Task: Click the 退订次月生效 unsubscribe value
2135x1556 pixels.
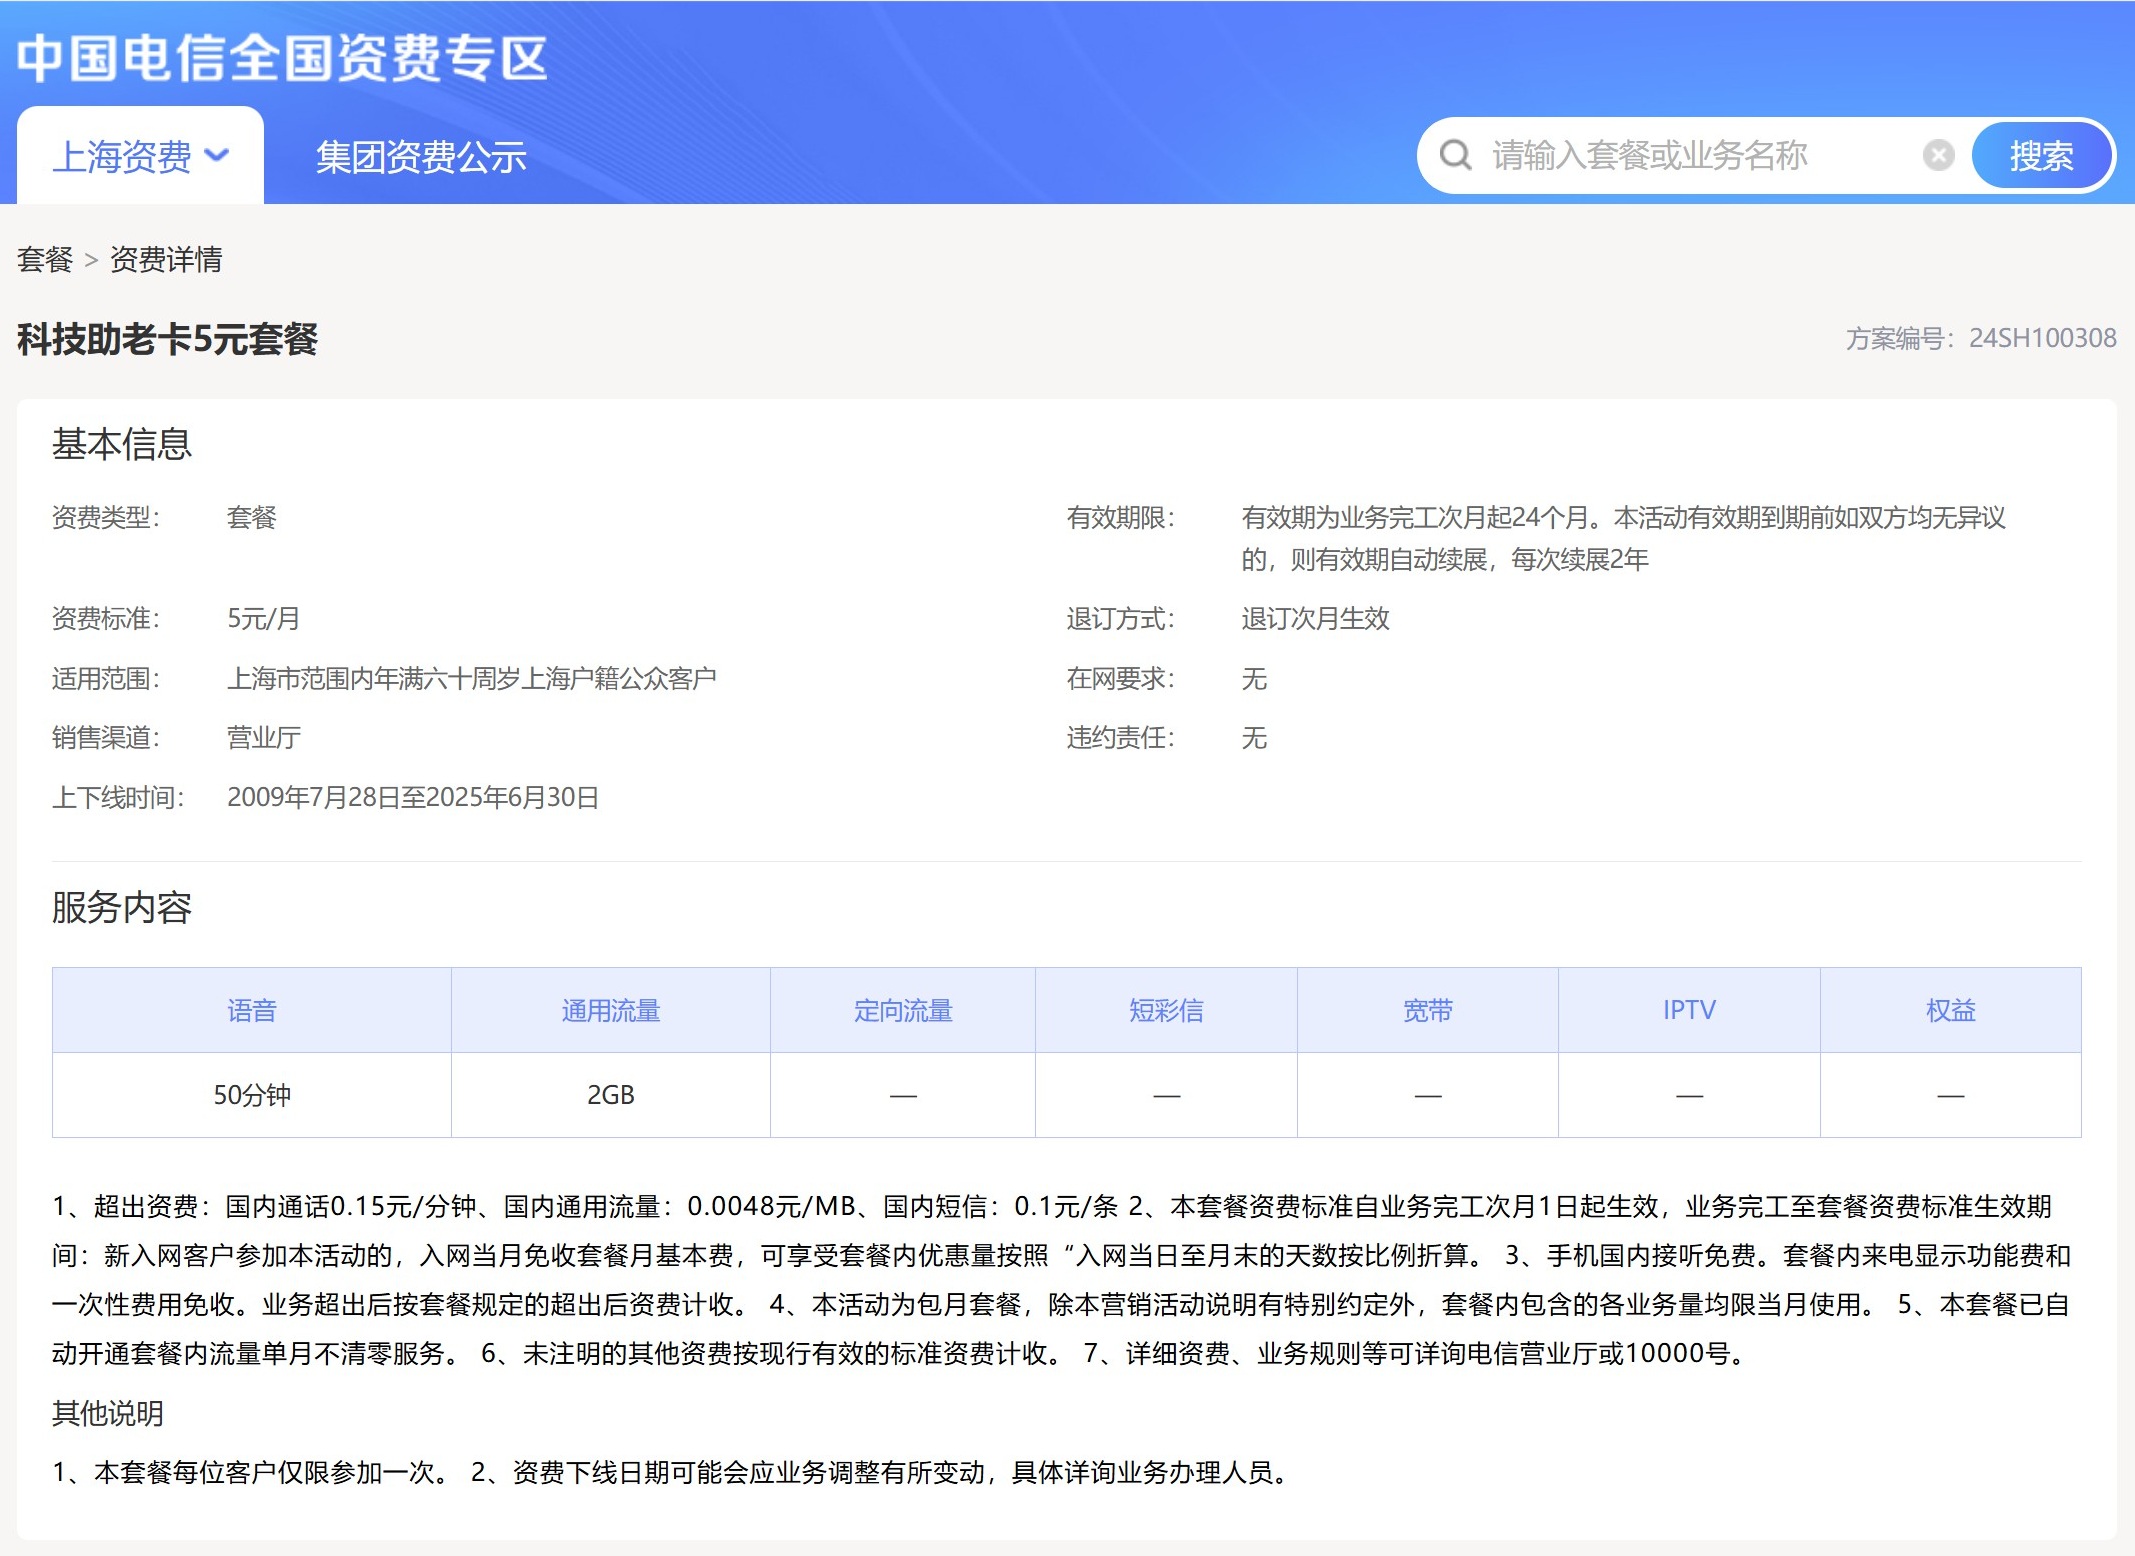Action: pyautogui.click(x=1315, y=618)
